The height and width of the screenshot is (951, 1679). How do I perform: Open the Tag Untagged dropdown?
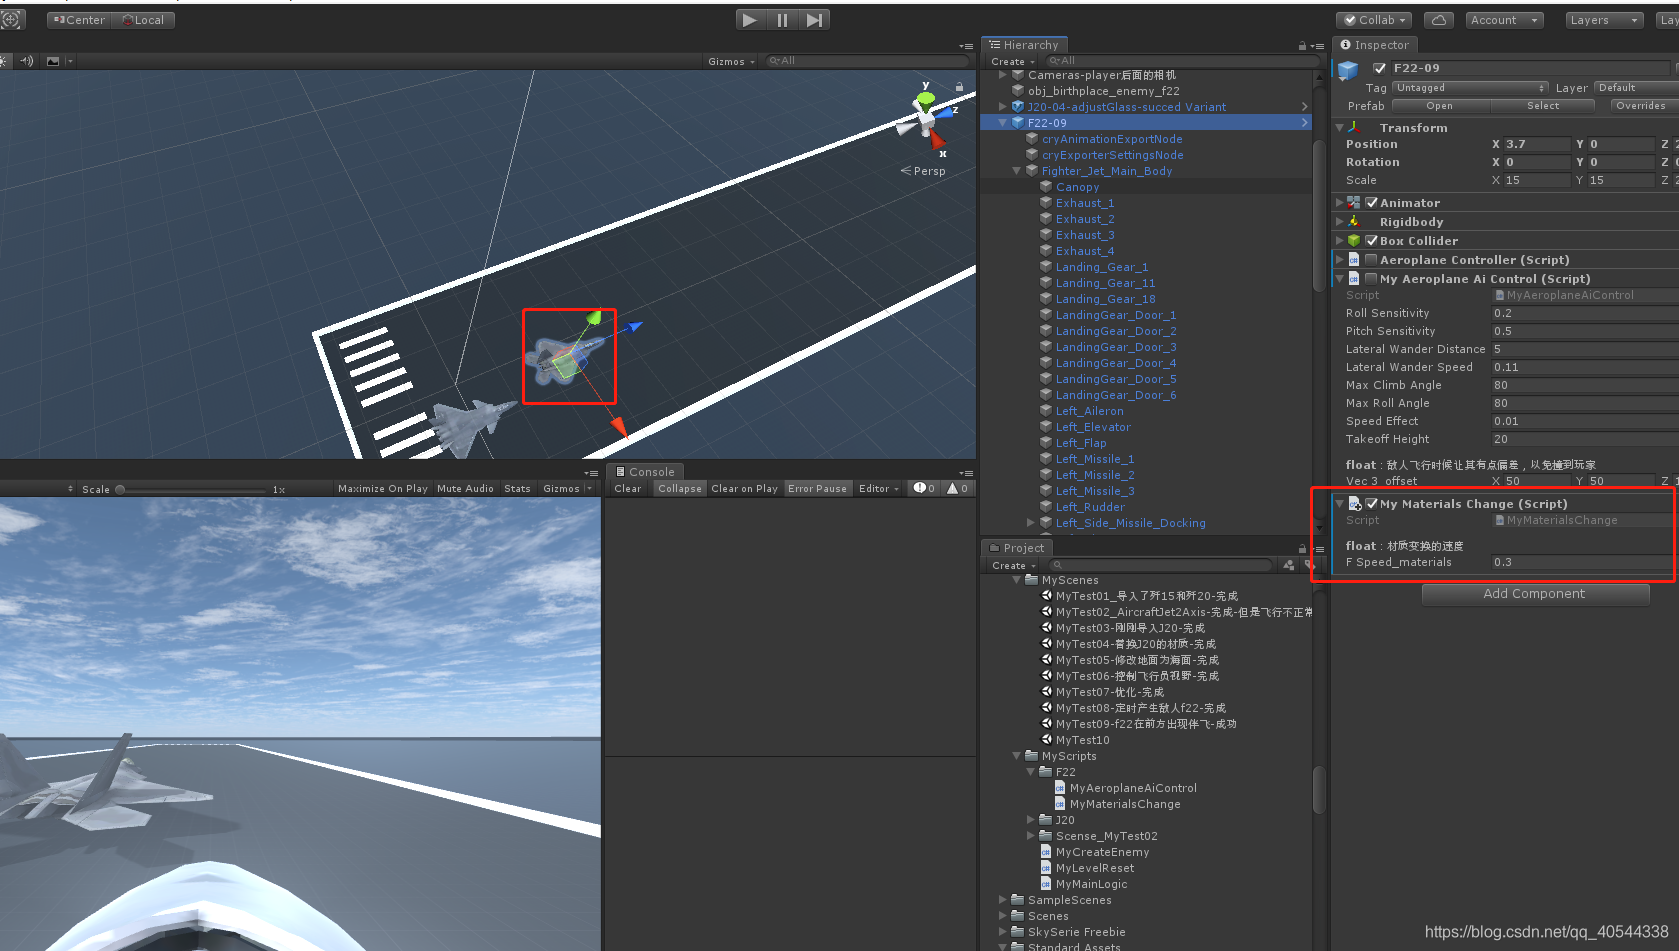[x=1470, y=88]
